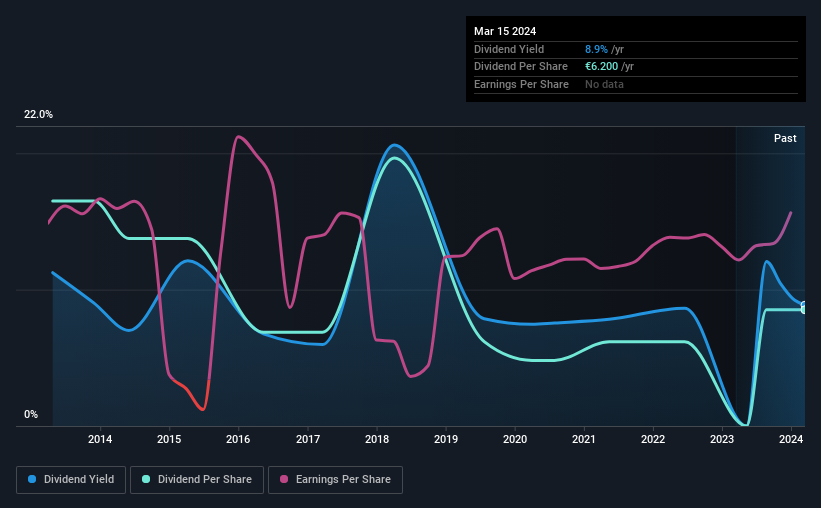The image size is (821, 508).
Task: Select the 2019 axis label
Action: (x=446, y=439)
